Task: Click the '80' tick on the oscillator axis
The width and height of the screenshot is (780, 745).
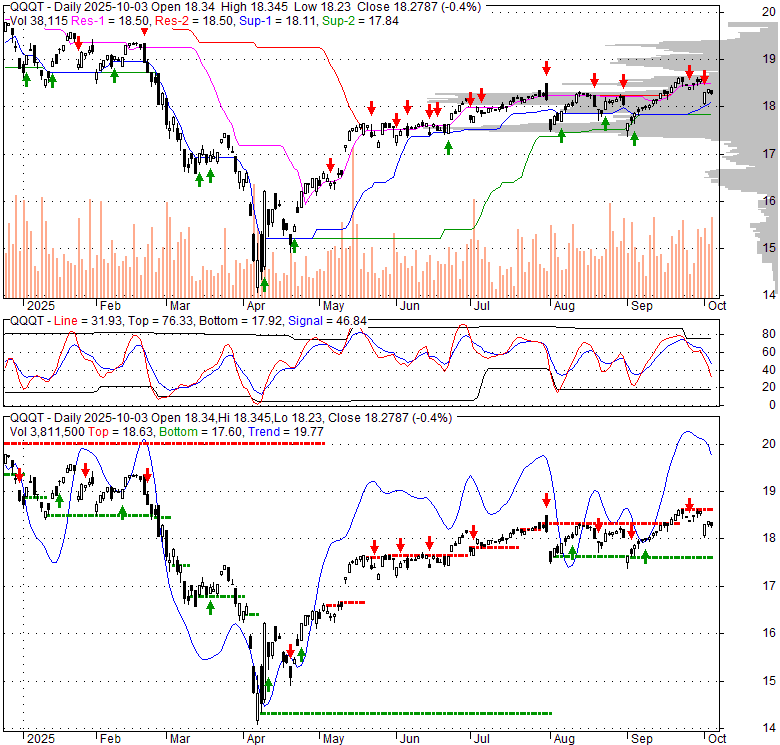Action: (x=769, y=334)
